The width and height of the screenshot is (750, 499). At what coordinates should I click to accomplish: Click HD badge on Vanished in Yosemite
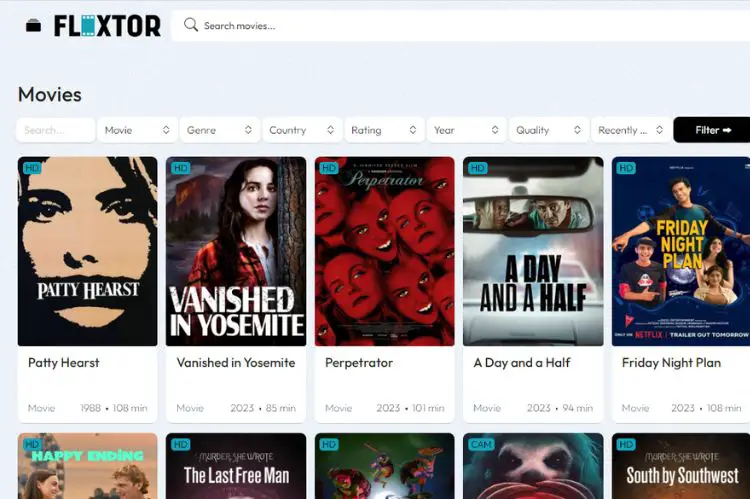[180, 168]
